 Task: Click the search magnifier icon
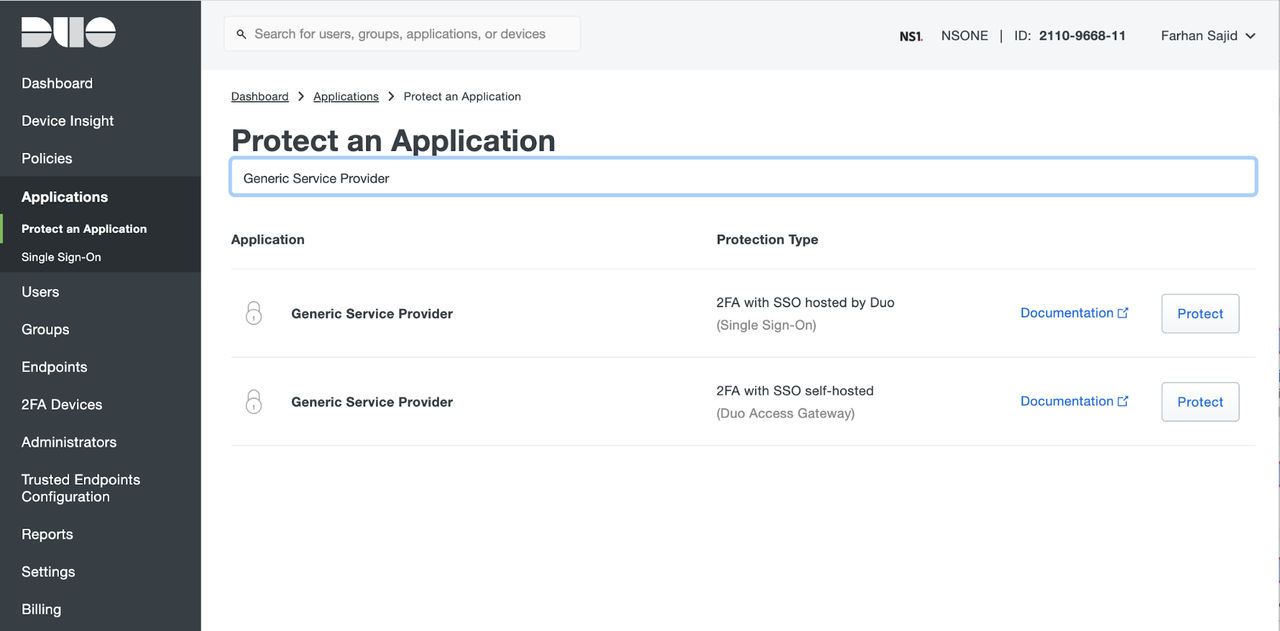tap(241, 34)
